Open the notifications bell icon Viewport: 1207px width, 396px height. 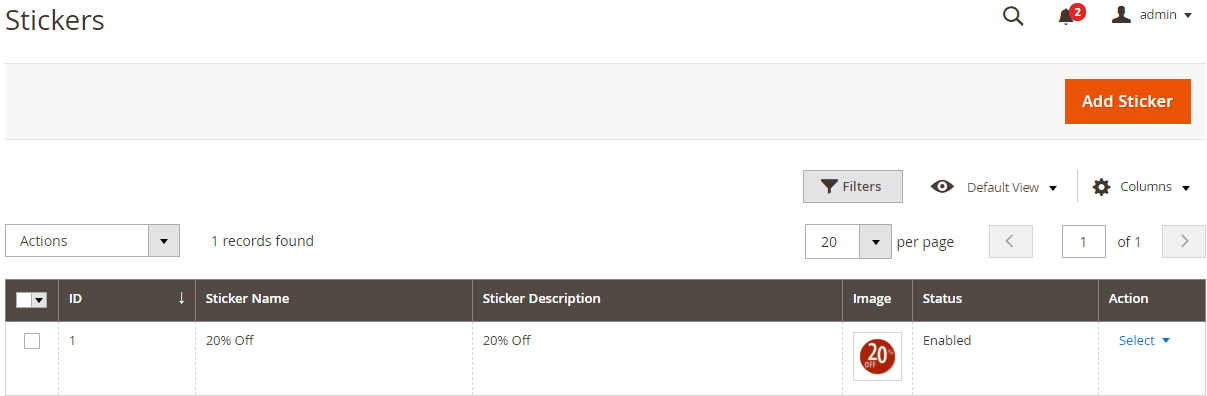(x=1066, y=17)
